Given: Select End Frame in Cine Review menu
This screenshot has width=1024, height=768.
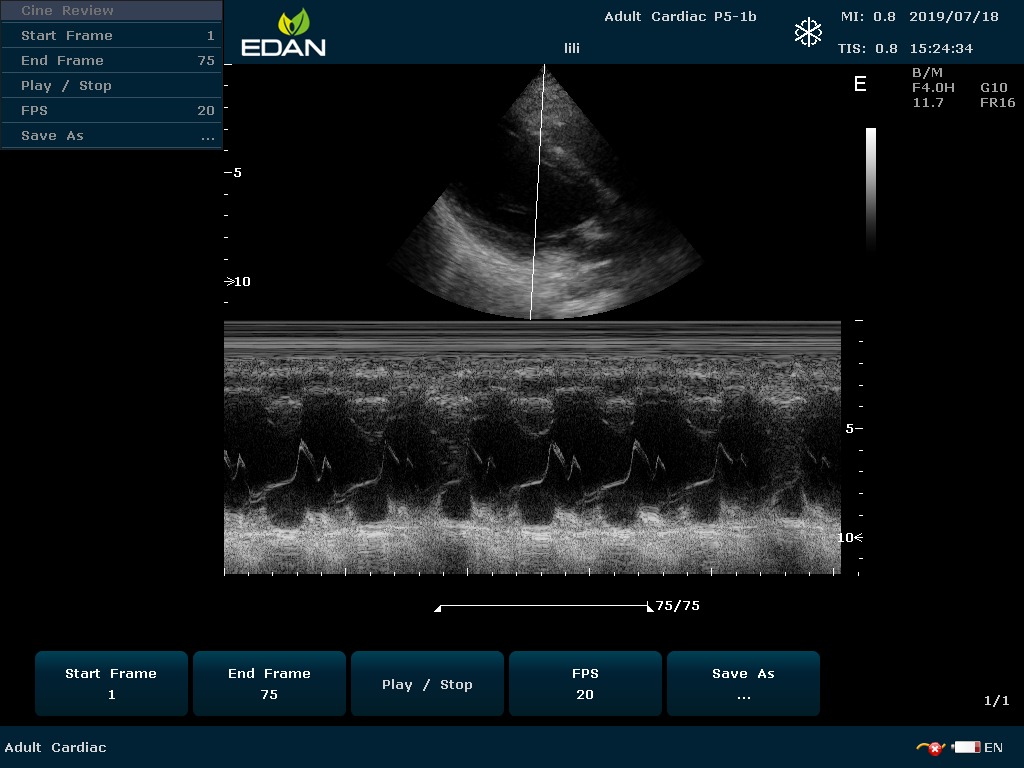Looking at the screenshot, I should click(x=111, y=61).
